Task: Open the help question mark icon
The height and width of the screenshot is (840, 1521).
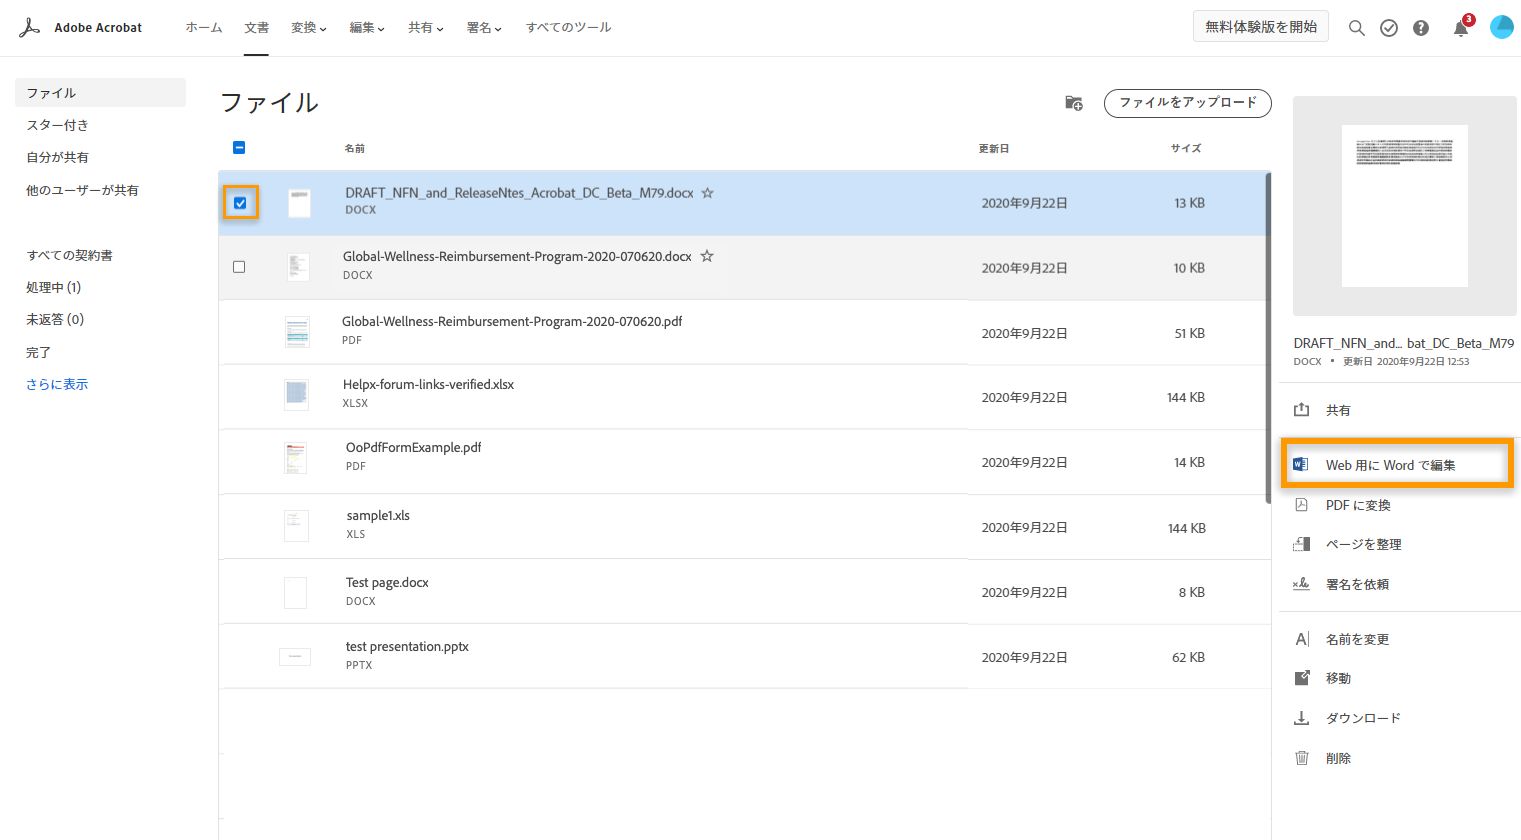Action: coord(1421,28)
